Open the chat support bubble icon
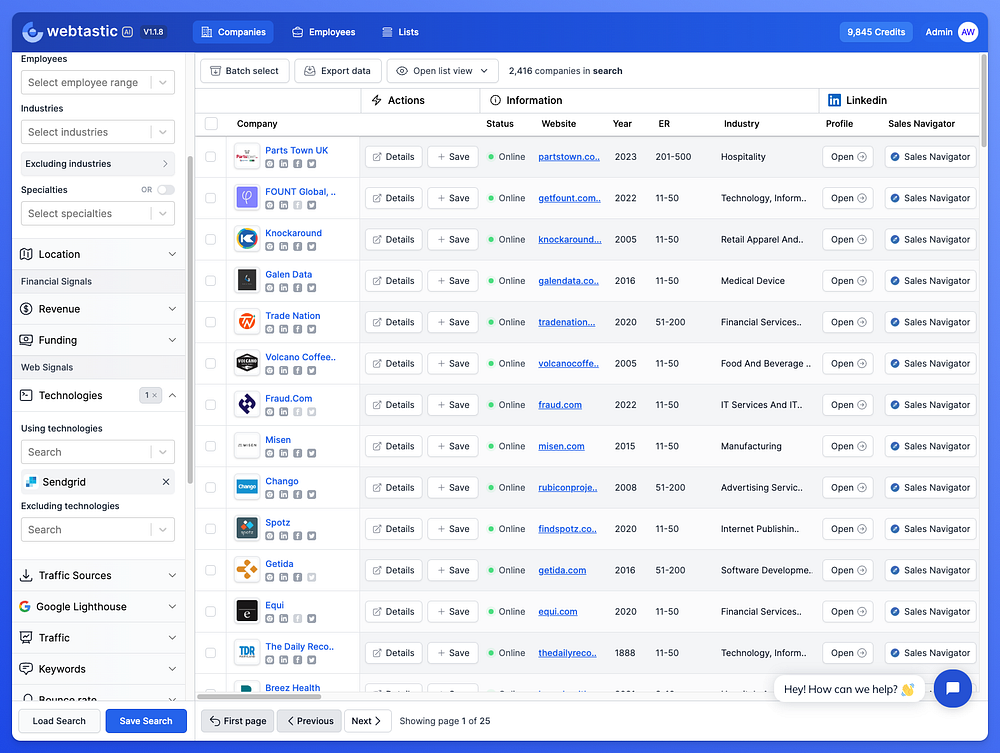The image size is (1000, 753). [952, 688]
